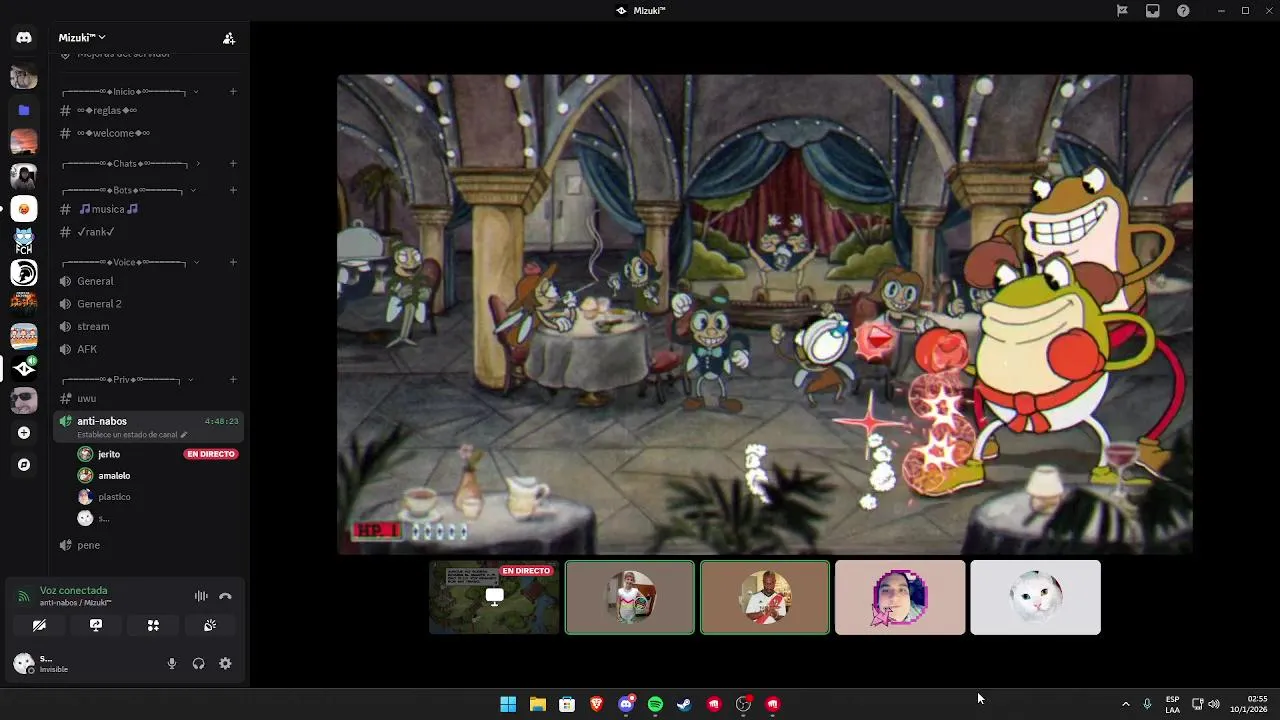Screen dimensions: 1280x720
Task: Open File Explorer from the taskbar
Action: [538, 704]
